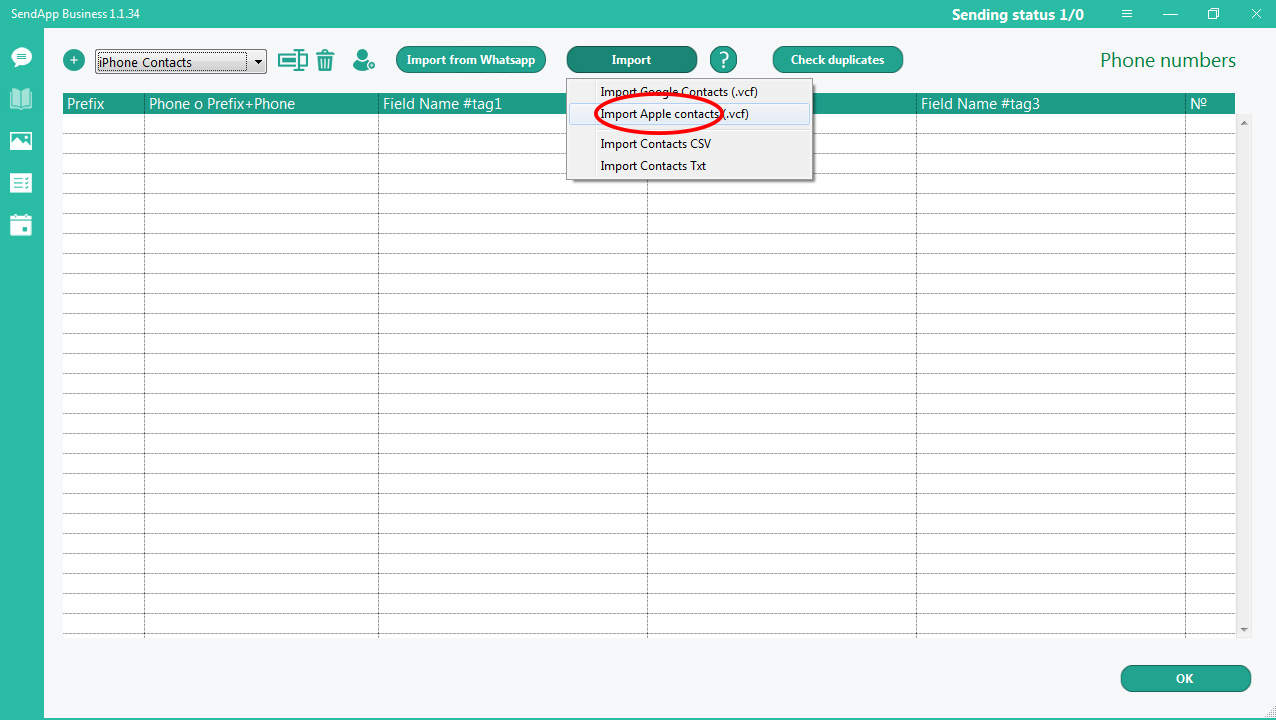Click the scrollbar up arrow

pos(1244,122)
